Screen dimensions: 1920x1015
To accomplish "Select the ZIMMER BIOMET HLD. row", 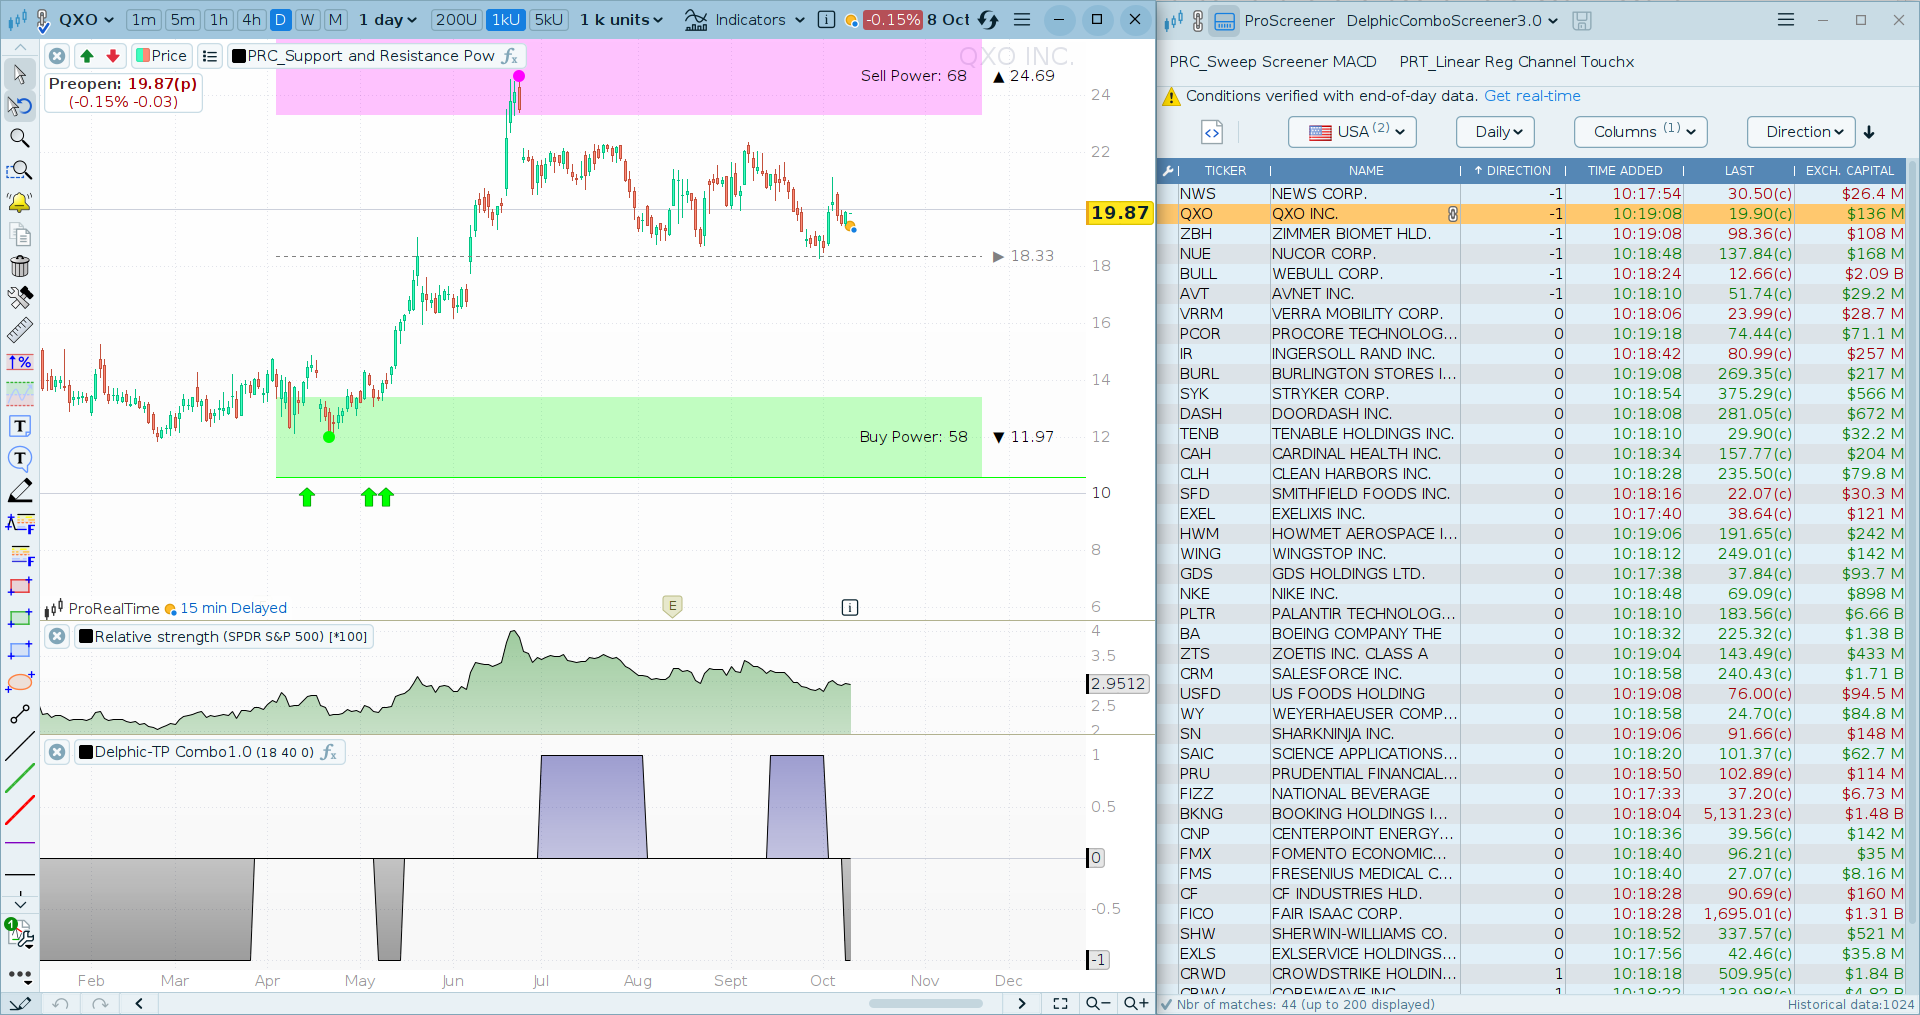I will [x=1350, y=234].
